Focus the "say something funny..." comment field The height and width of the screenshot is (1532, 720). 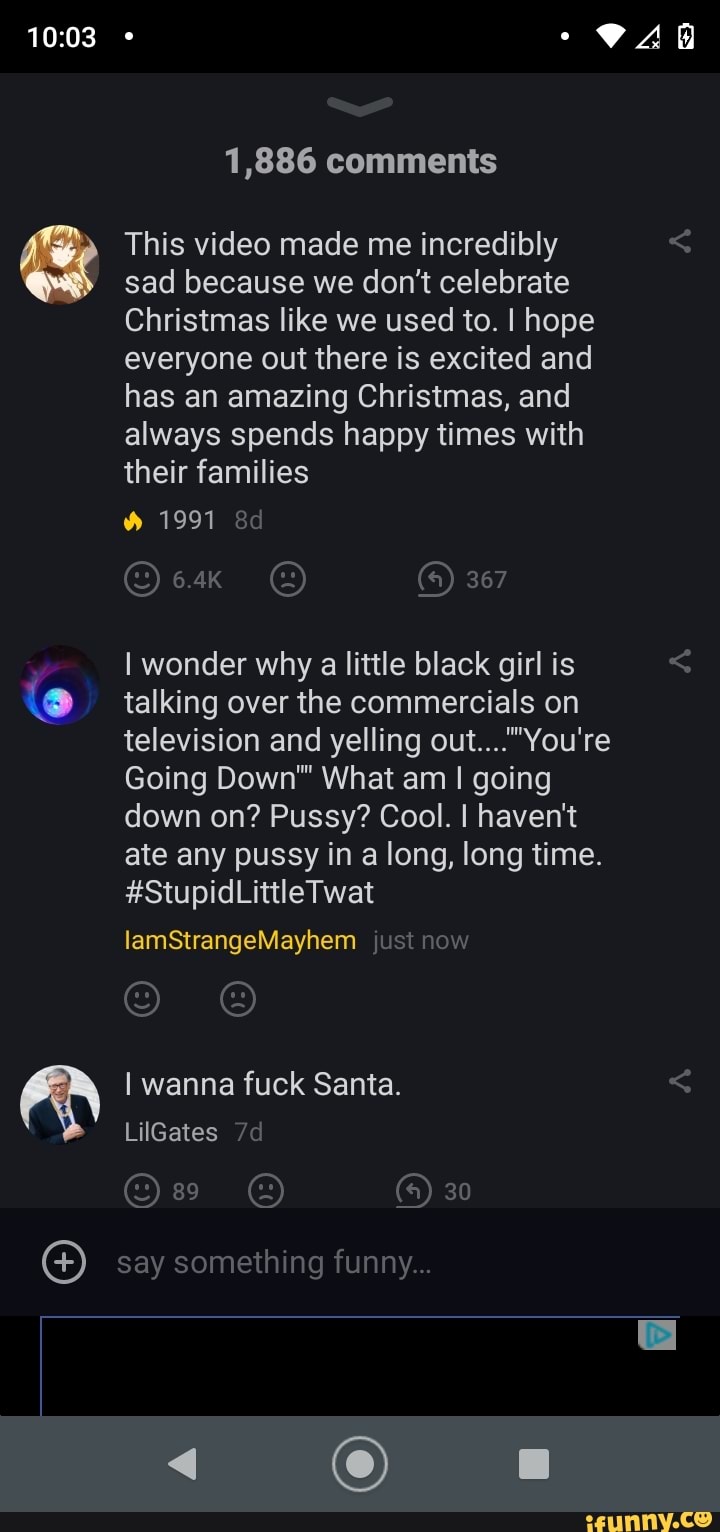[380, 1262]
